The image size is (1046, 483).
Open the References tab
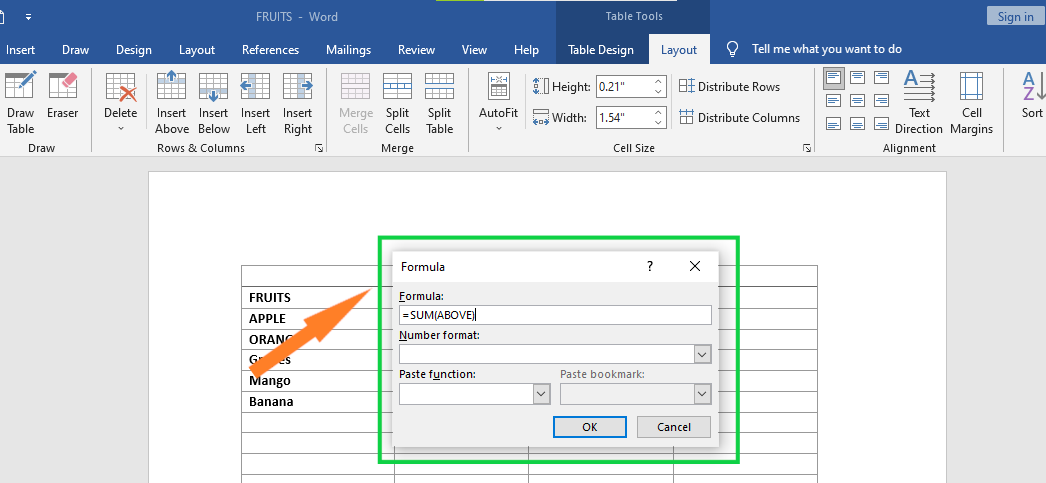coord(270,50)
